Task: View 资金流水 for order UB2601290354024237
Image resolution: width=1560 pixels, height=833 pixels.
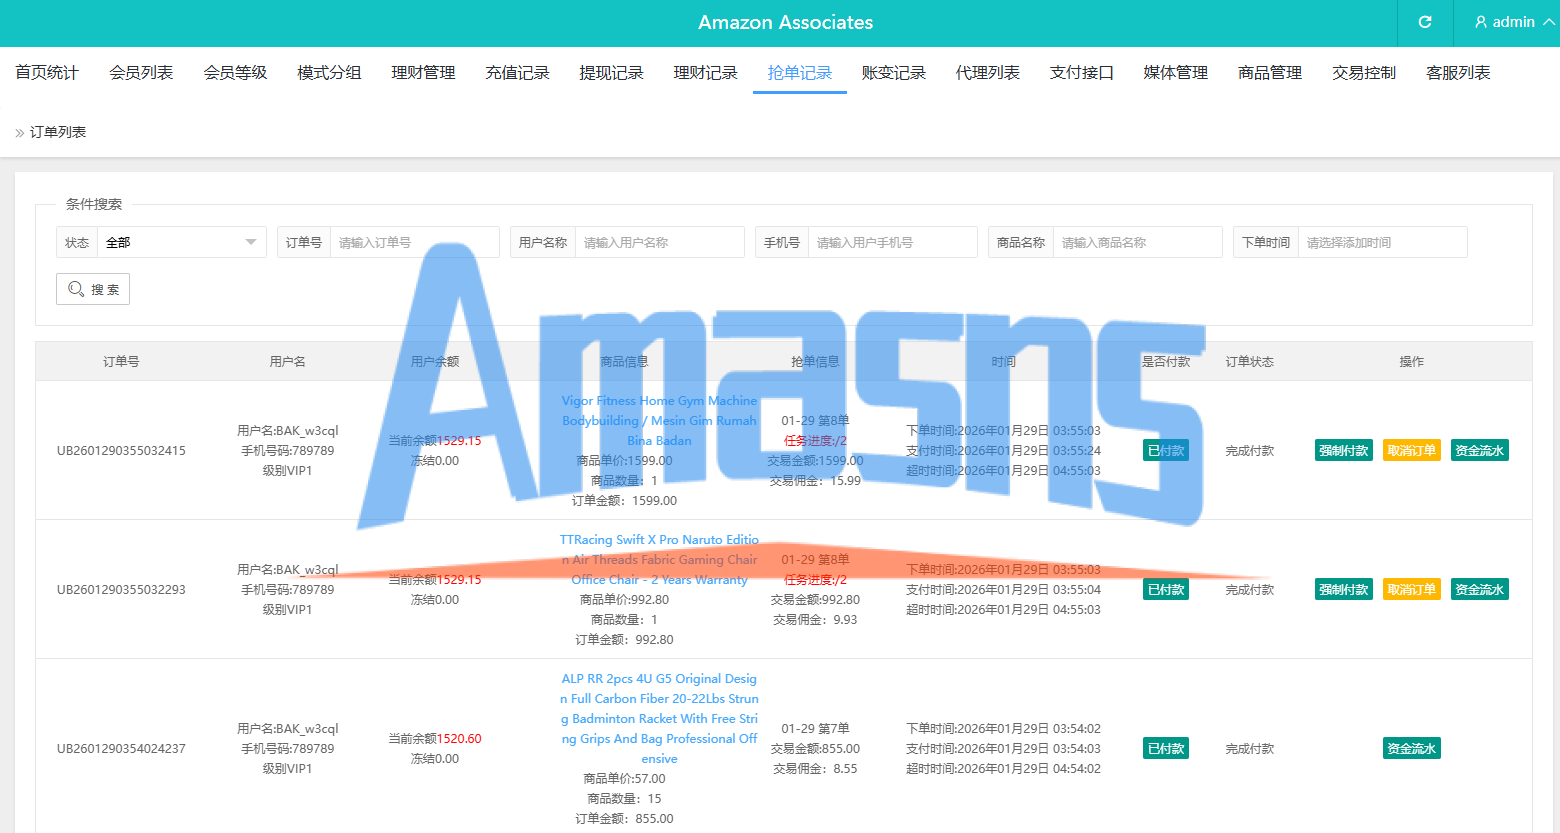Action: pos(1412,748)
